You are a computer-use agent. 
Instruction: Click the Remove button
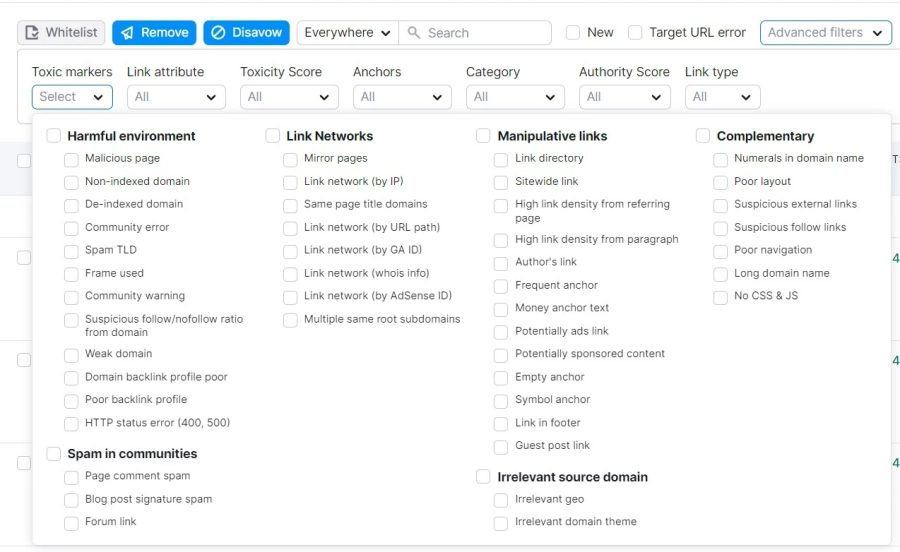point(154,33)
